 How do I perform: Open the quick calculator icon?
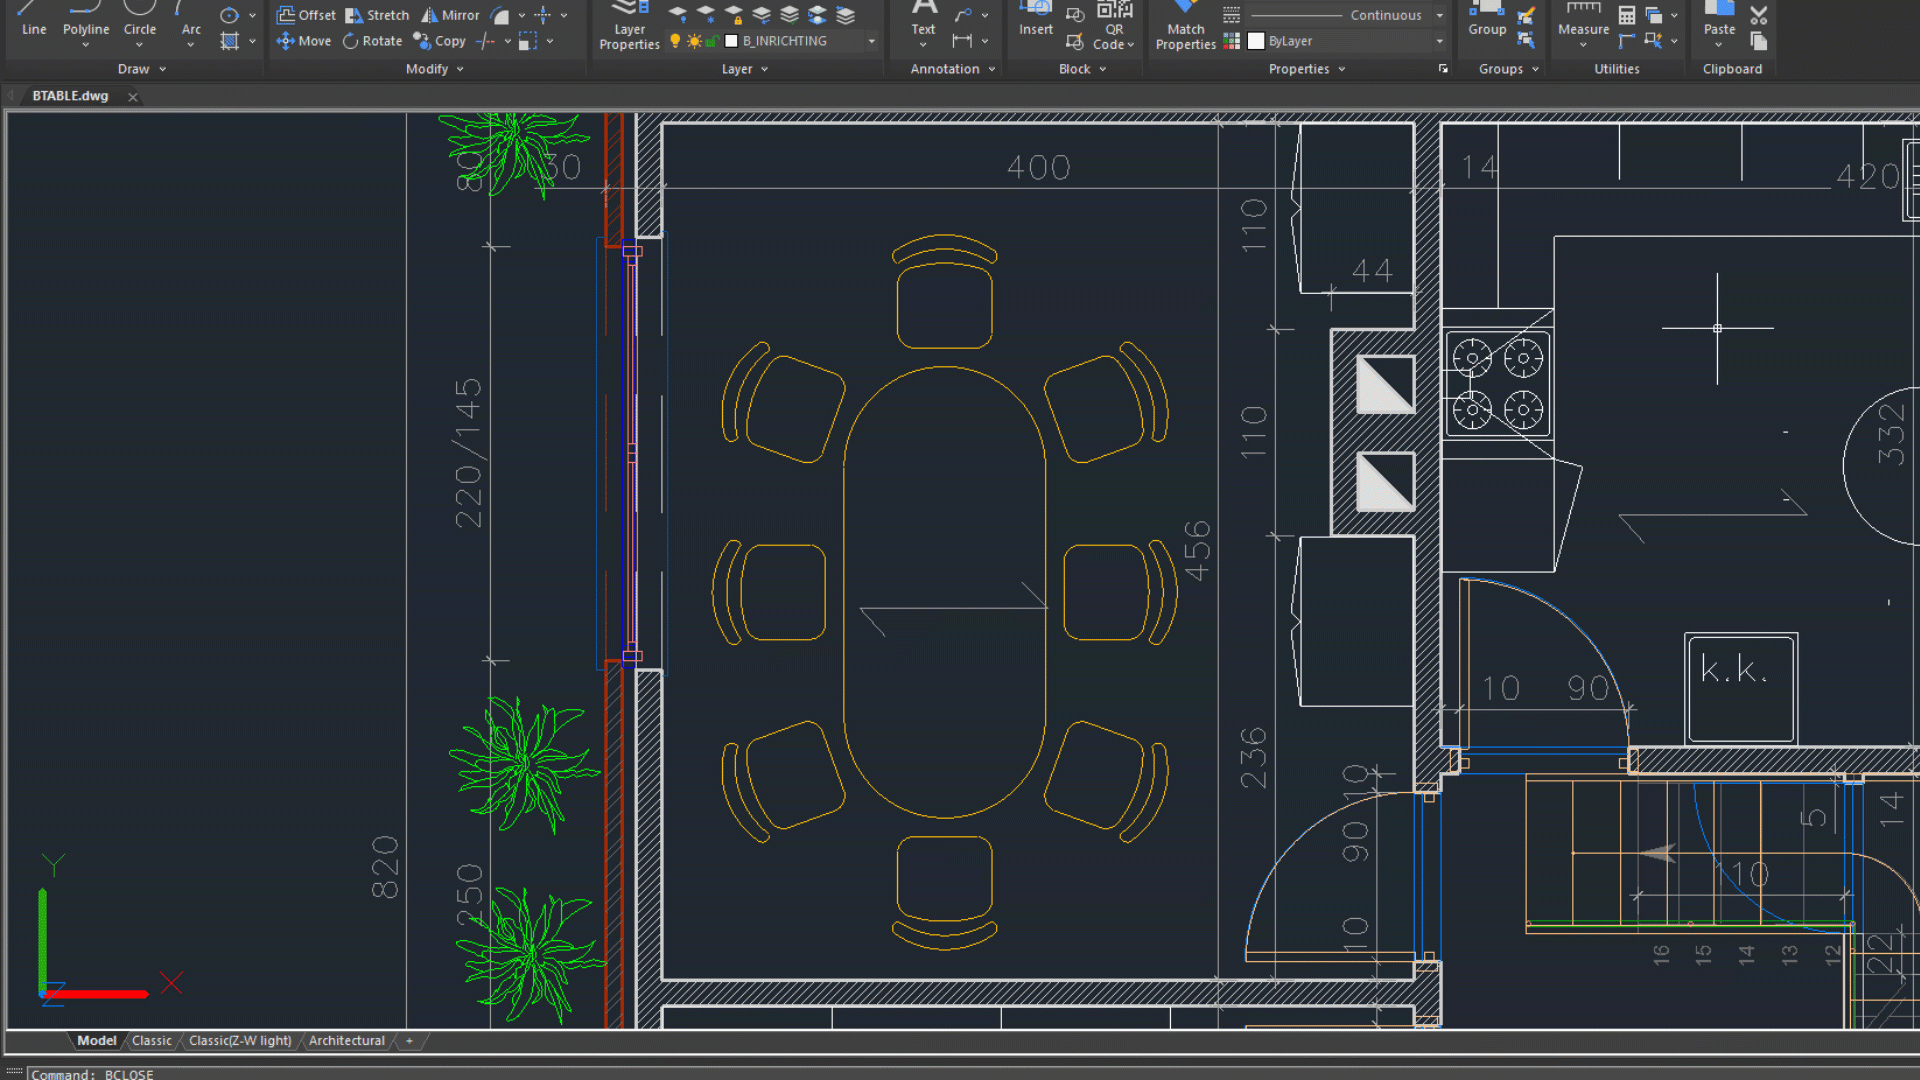[1627, 15]
